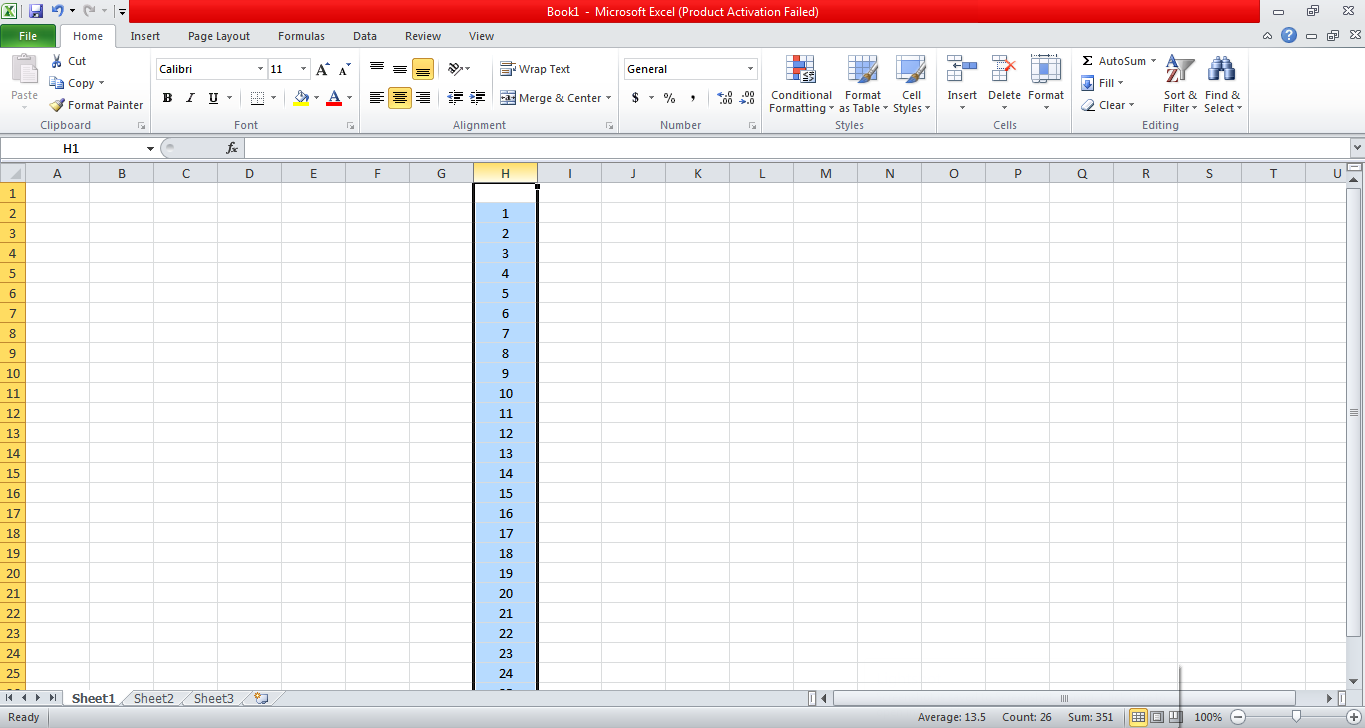Increase font size with Grow Font icon
Screen dimensions: 1365x728
click(x=322, y=69)
